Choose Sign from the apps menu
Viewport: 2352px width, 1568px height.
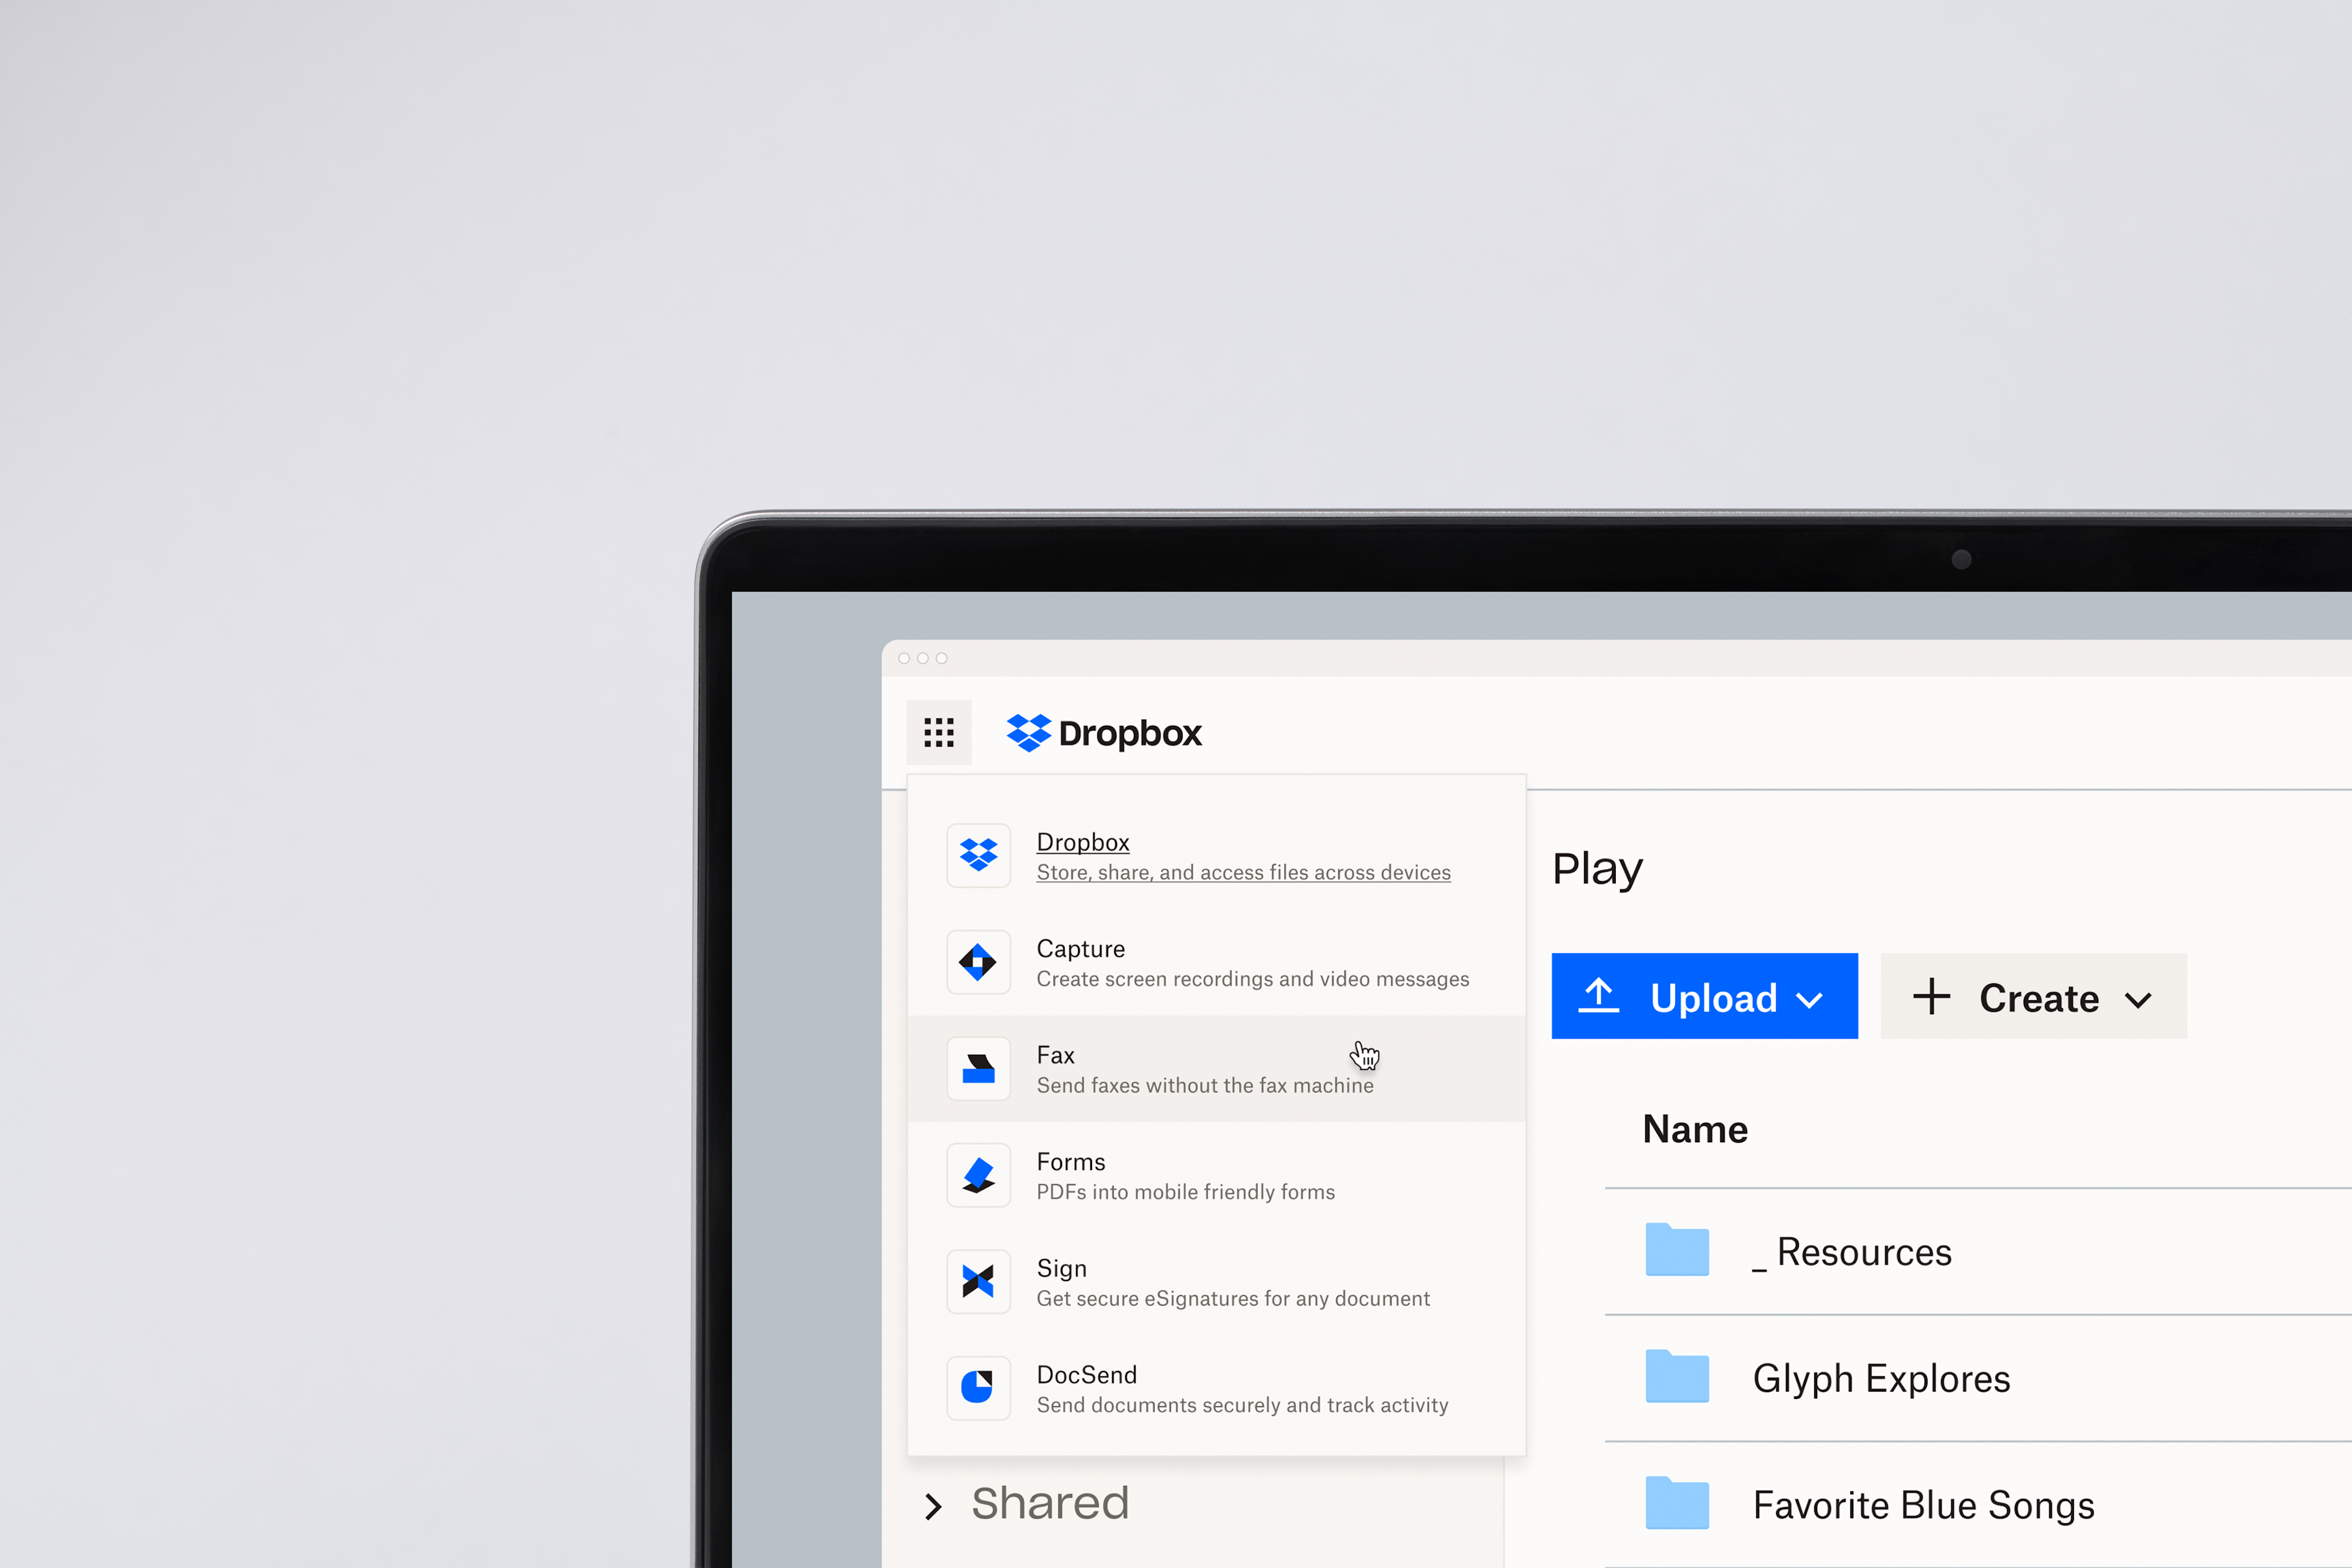pyautogui.click(x=1216, y=1282)
